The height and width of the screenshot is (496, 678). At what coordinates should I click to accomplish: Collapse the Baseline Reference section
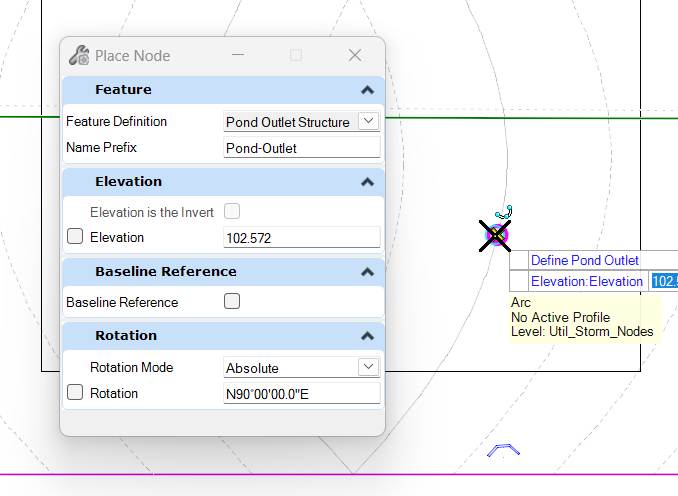click(x=367, y=272)
